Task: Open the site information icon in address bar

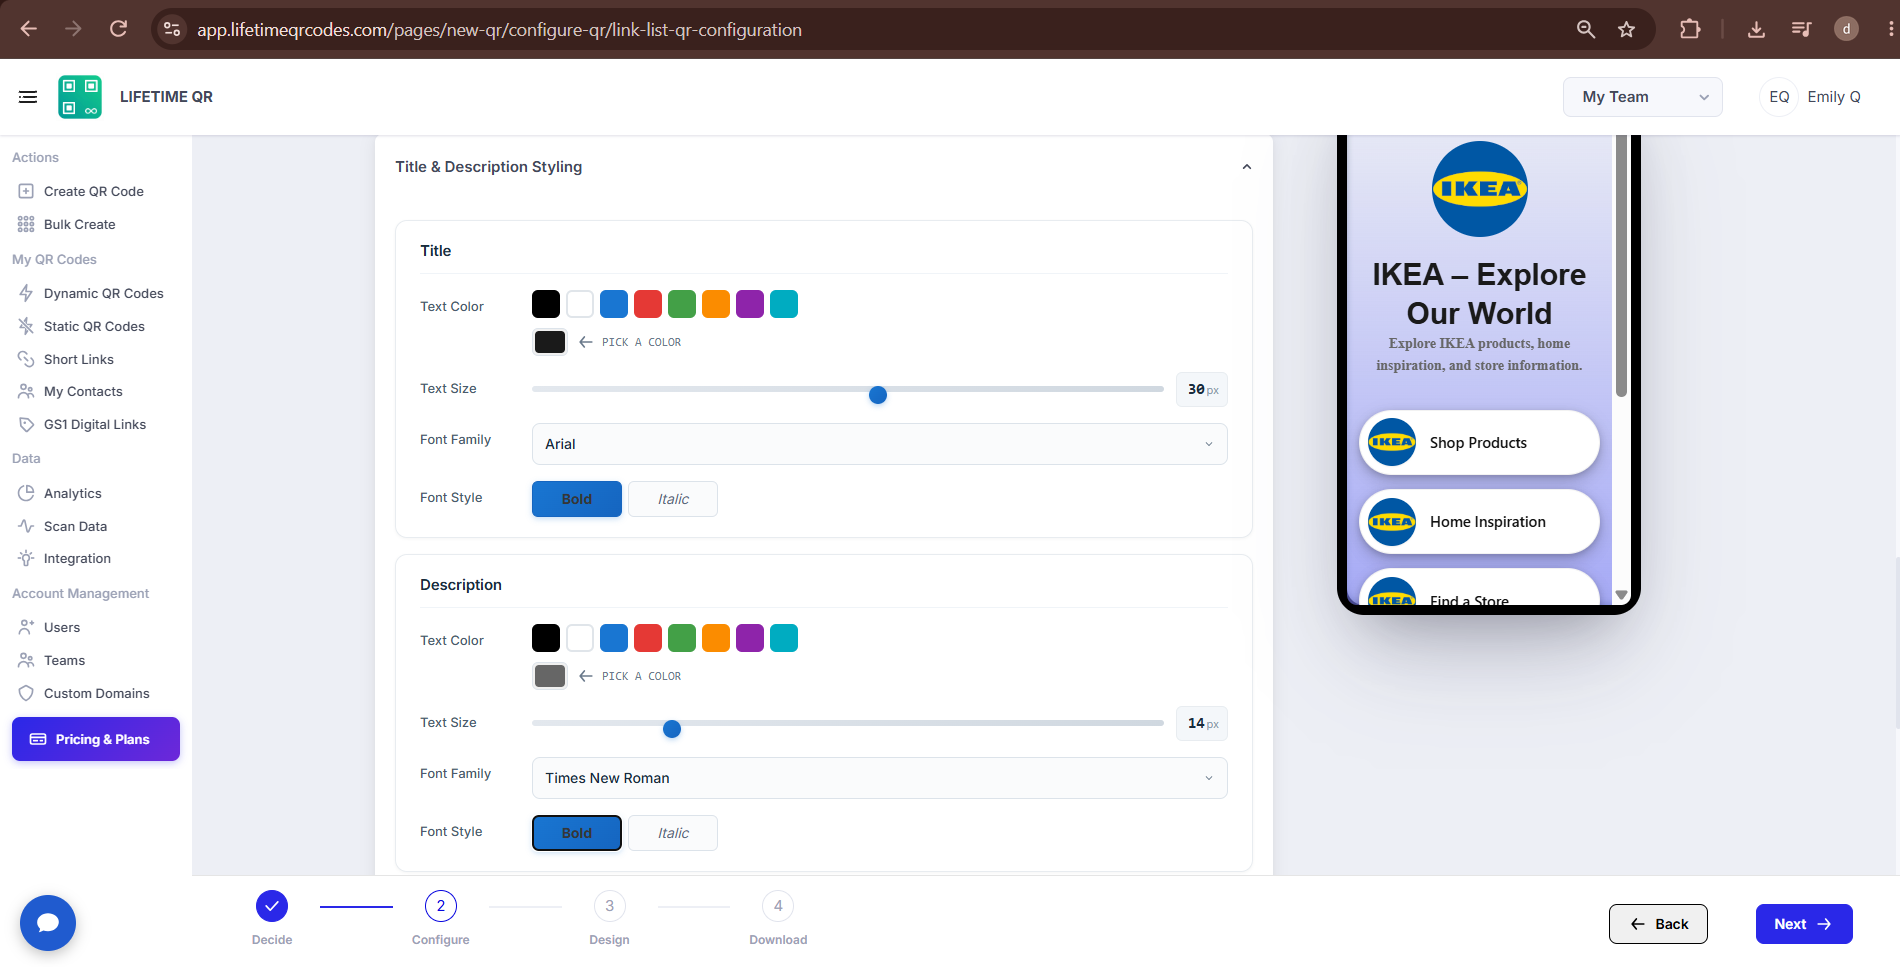Action: [172, 29]
